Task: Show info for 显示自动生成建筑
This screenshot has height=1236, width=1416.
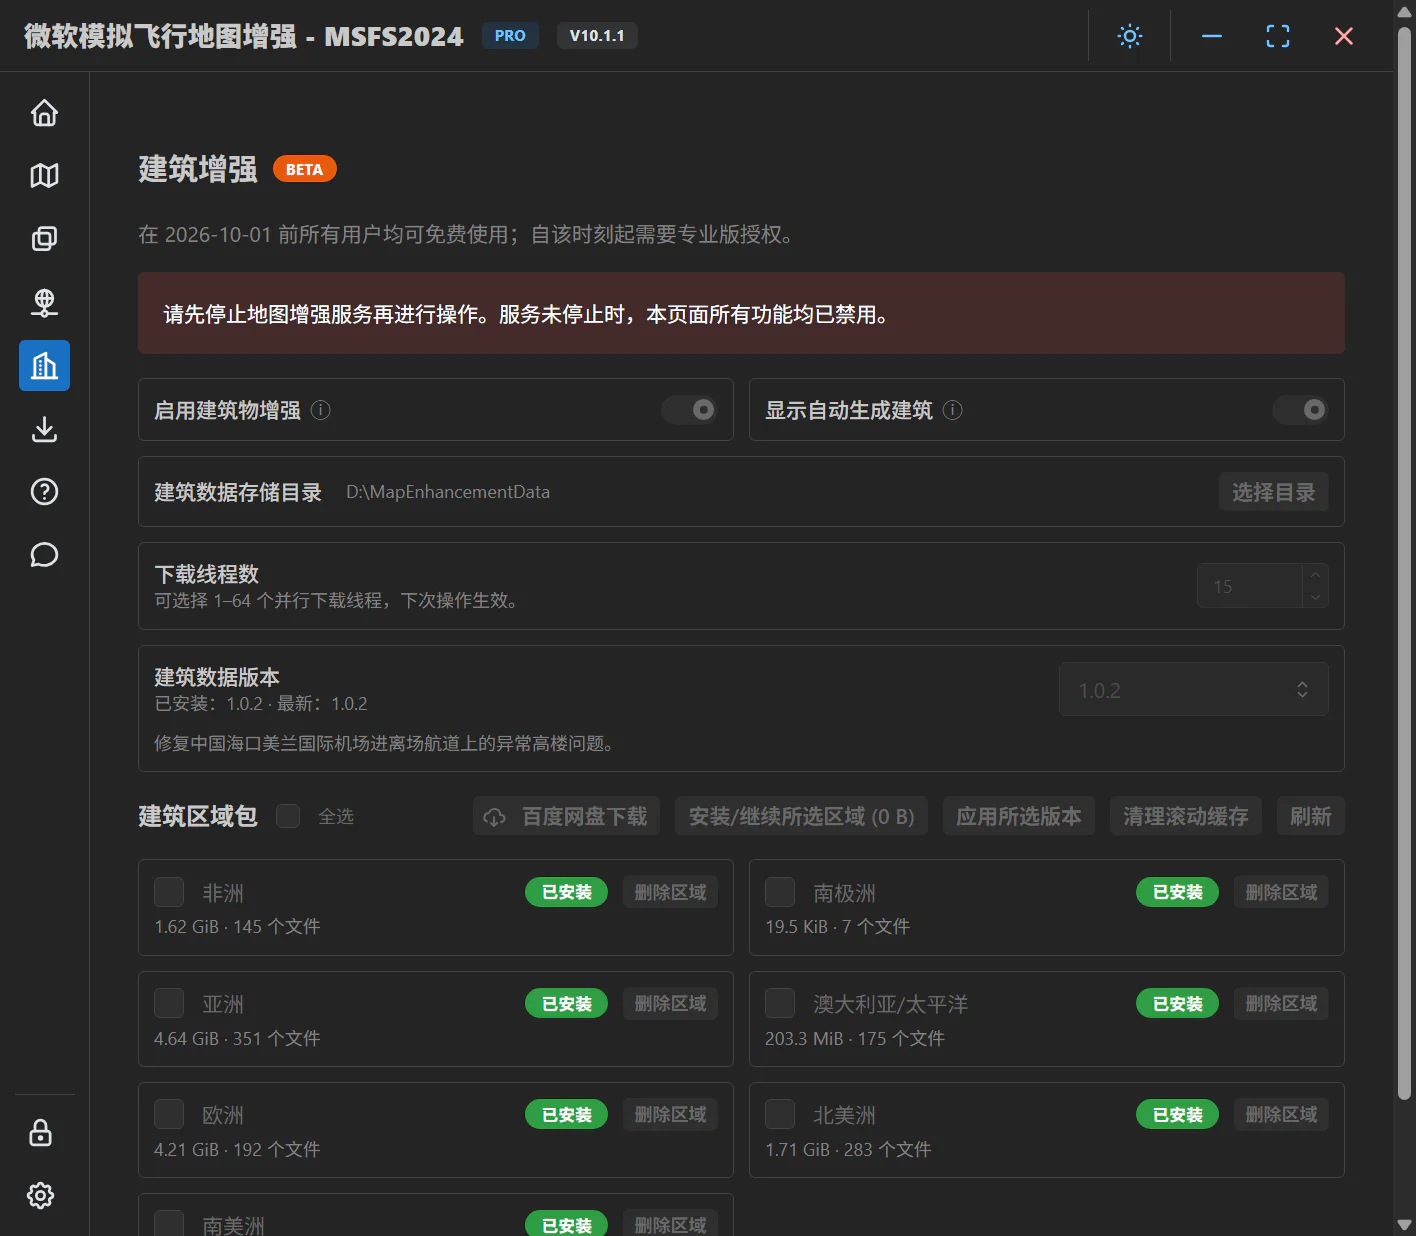Action: (953, 410)
